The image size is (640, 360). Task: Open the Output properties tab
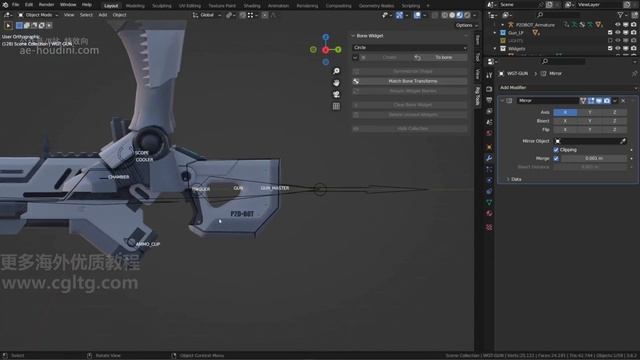tap(489, 100)
